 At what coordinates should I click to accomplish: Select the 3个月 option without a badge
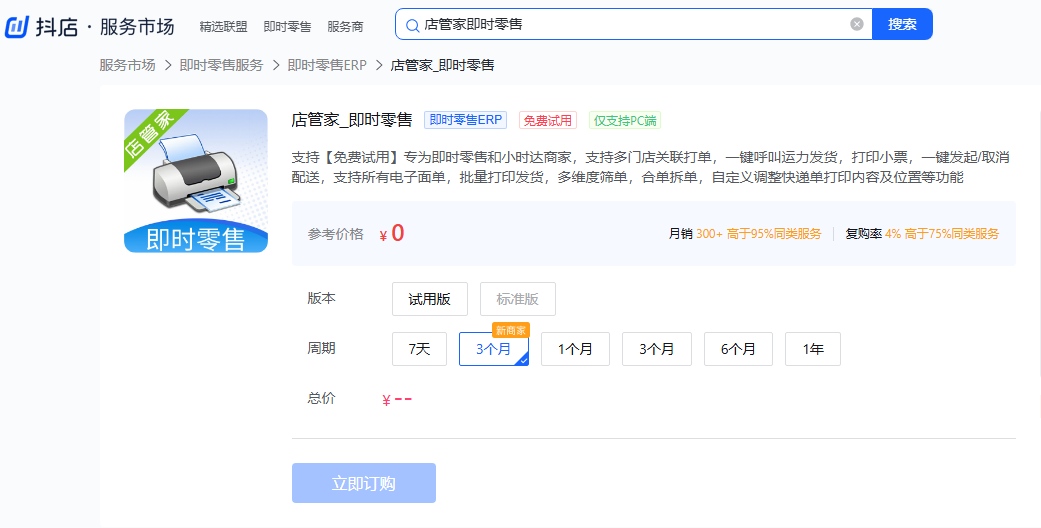(657, 349)
